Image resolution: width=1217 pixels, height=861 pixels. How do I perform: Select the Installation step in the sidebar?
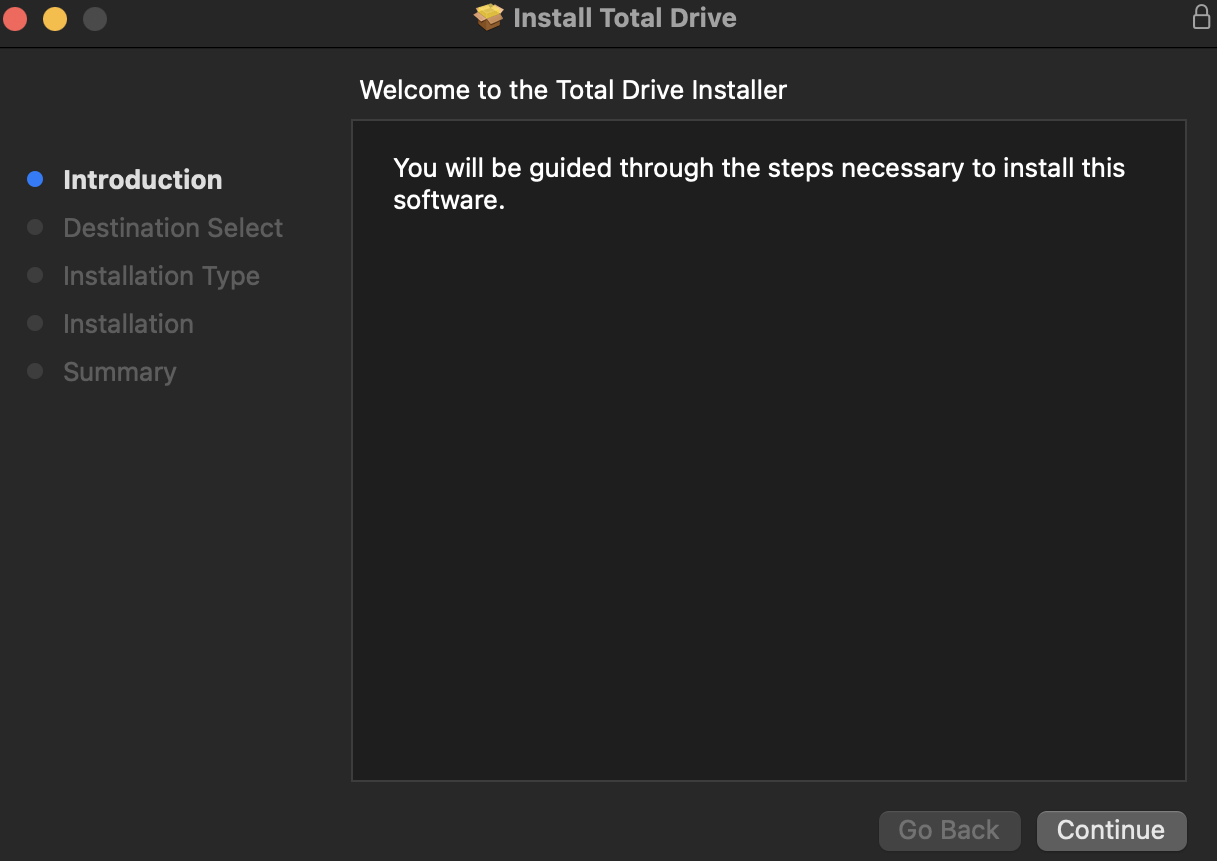click(128, 323)
